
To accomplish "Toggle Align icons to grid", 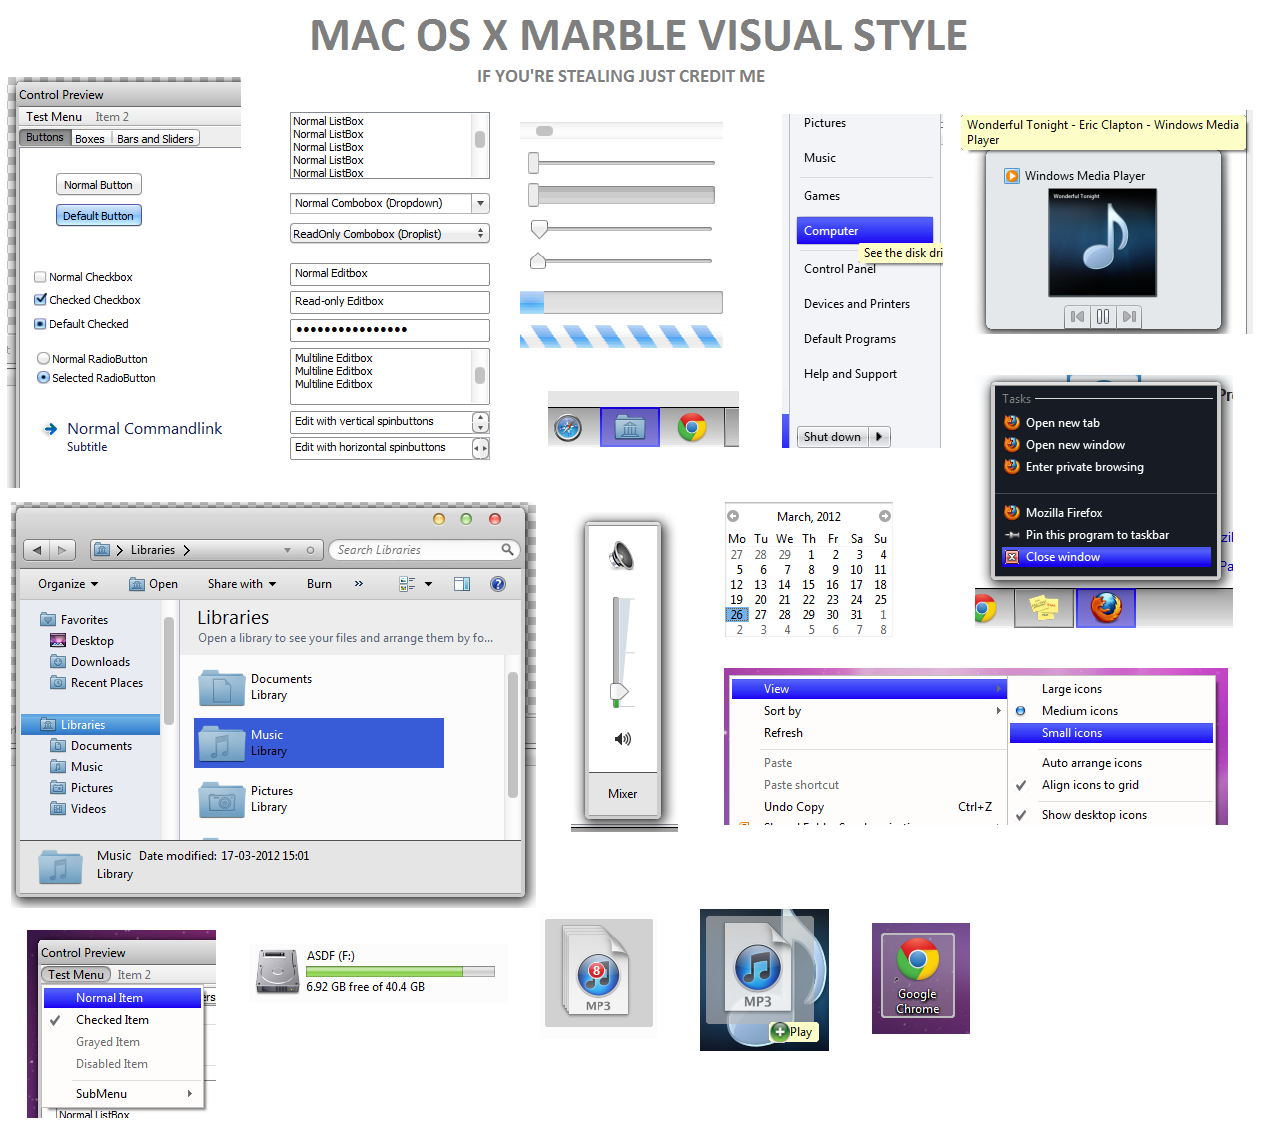I will click(x=1092, y=785).
